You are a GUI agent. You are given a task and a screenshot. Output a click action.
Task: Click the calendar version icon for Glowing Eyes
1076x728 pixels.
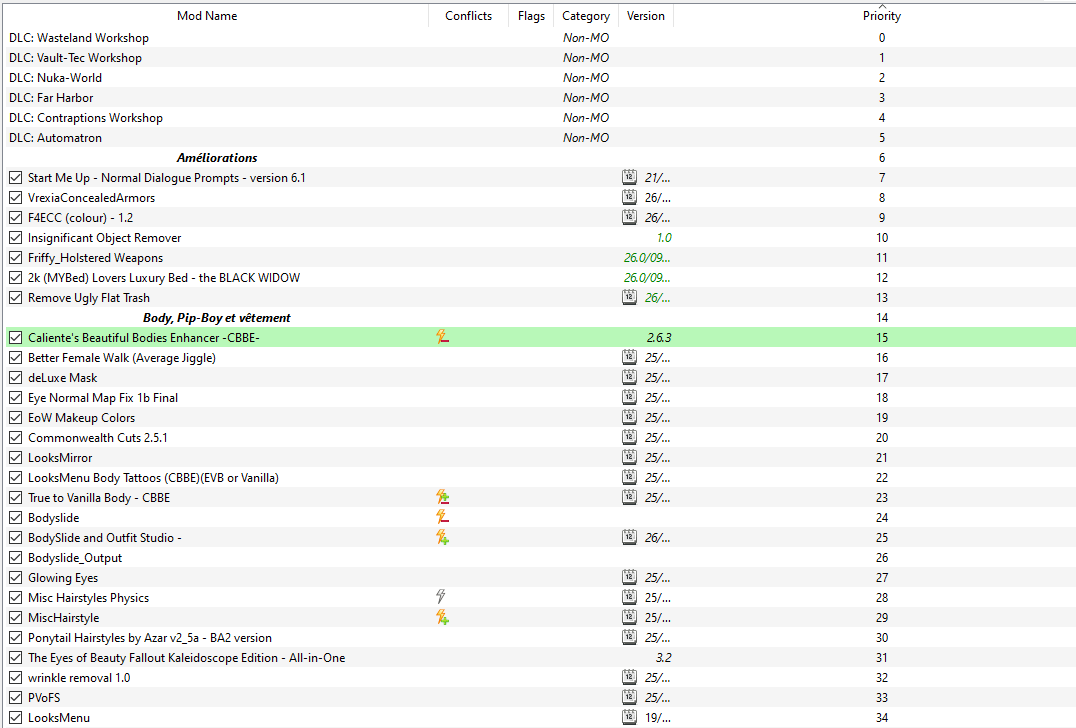click(629, 577)
